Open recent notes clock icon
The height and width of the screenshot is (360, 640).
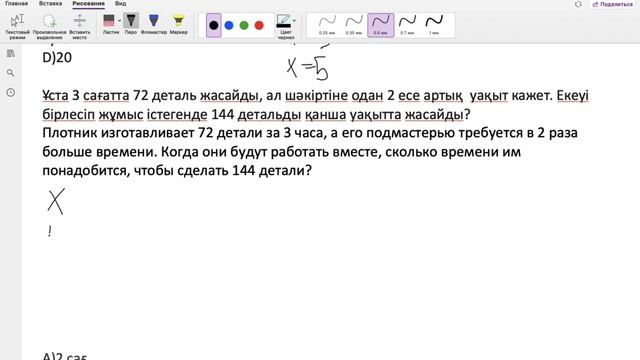coord(11,93)
